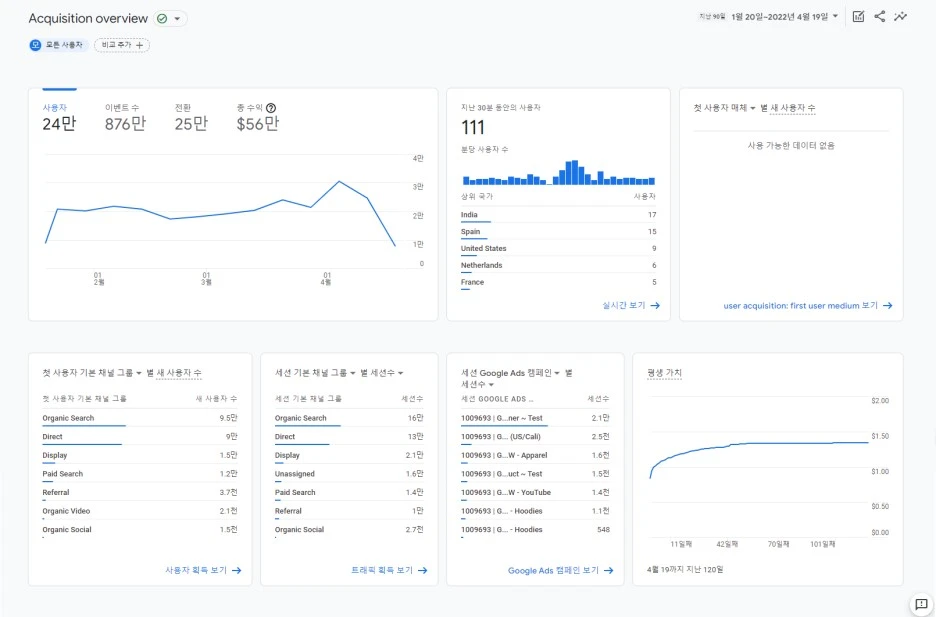Open the session default channel group dropdown
936x617 pixels.
tap(353, 373)
